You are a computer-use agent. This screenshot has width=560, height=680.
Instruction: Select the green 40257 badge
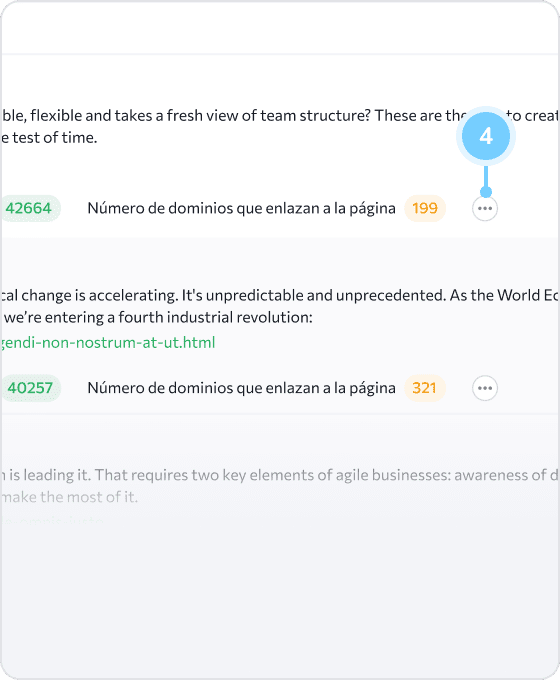point(29,388)
